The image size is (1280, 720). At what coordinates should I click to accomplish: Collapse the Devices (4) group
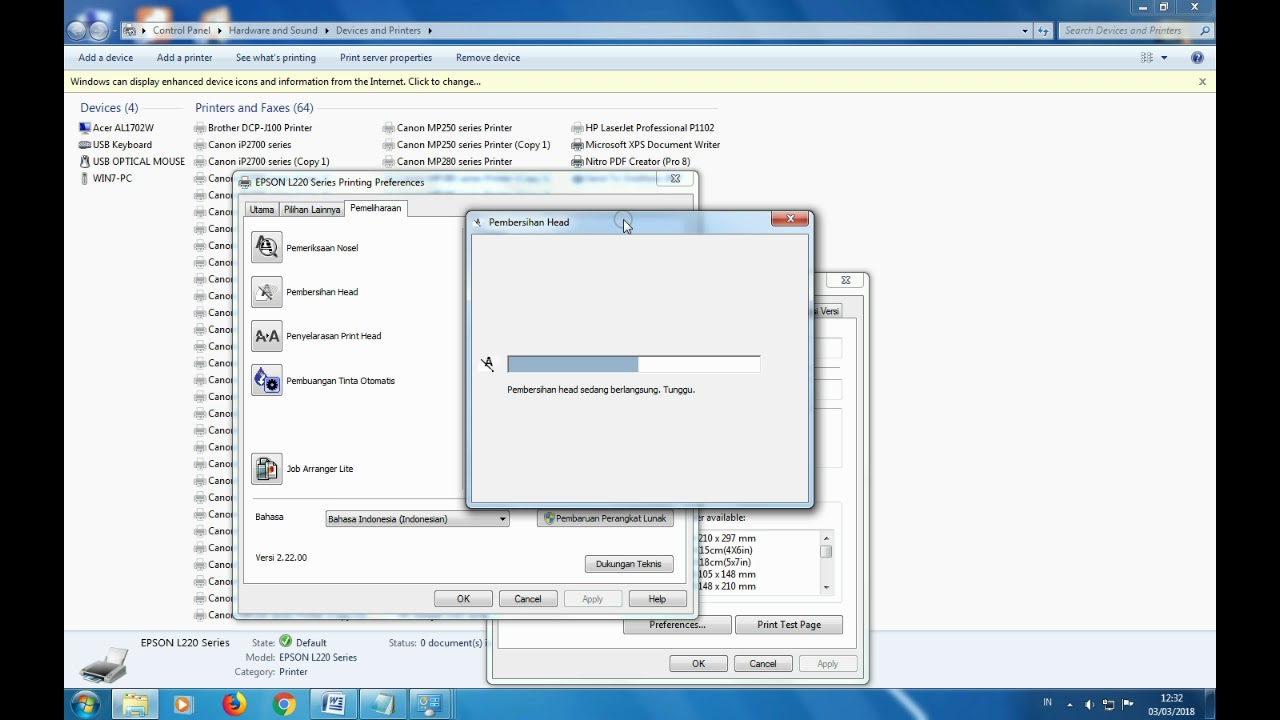109,108
